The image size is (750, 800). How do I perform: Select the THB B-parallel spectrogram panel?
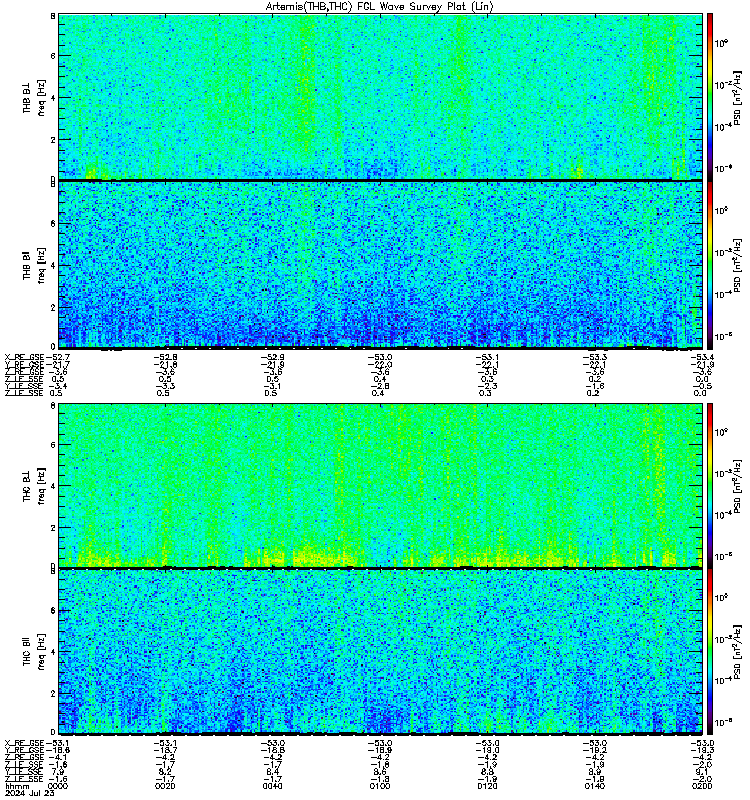(x=381, y=265)
